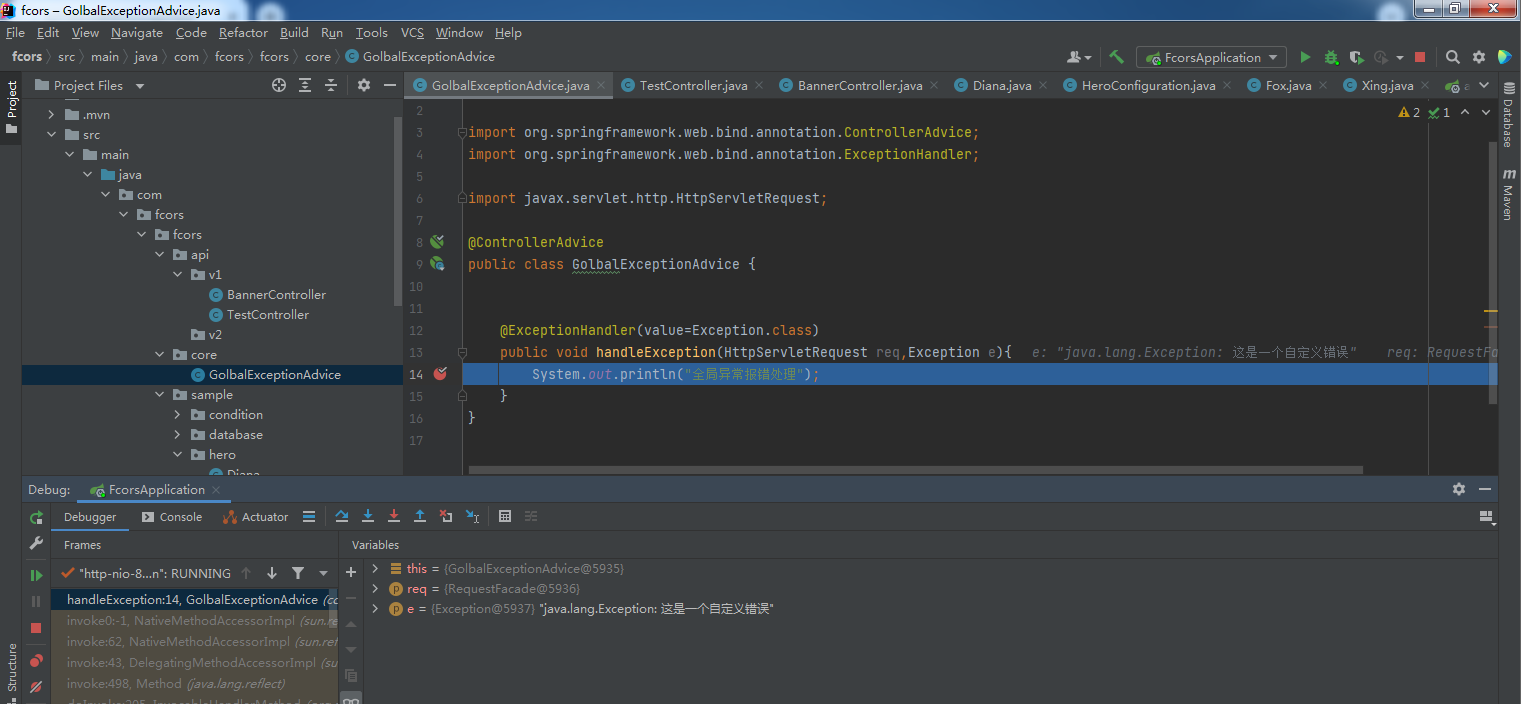
Task: Open the FcorsApplication run configuration dropdown
Action: [x=1212, y=58]
